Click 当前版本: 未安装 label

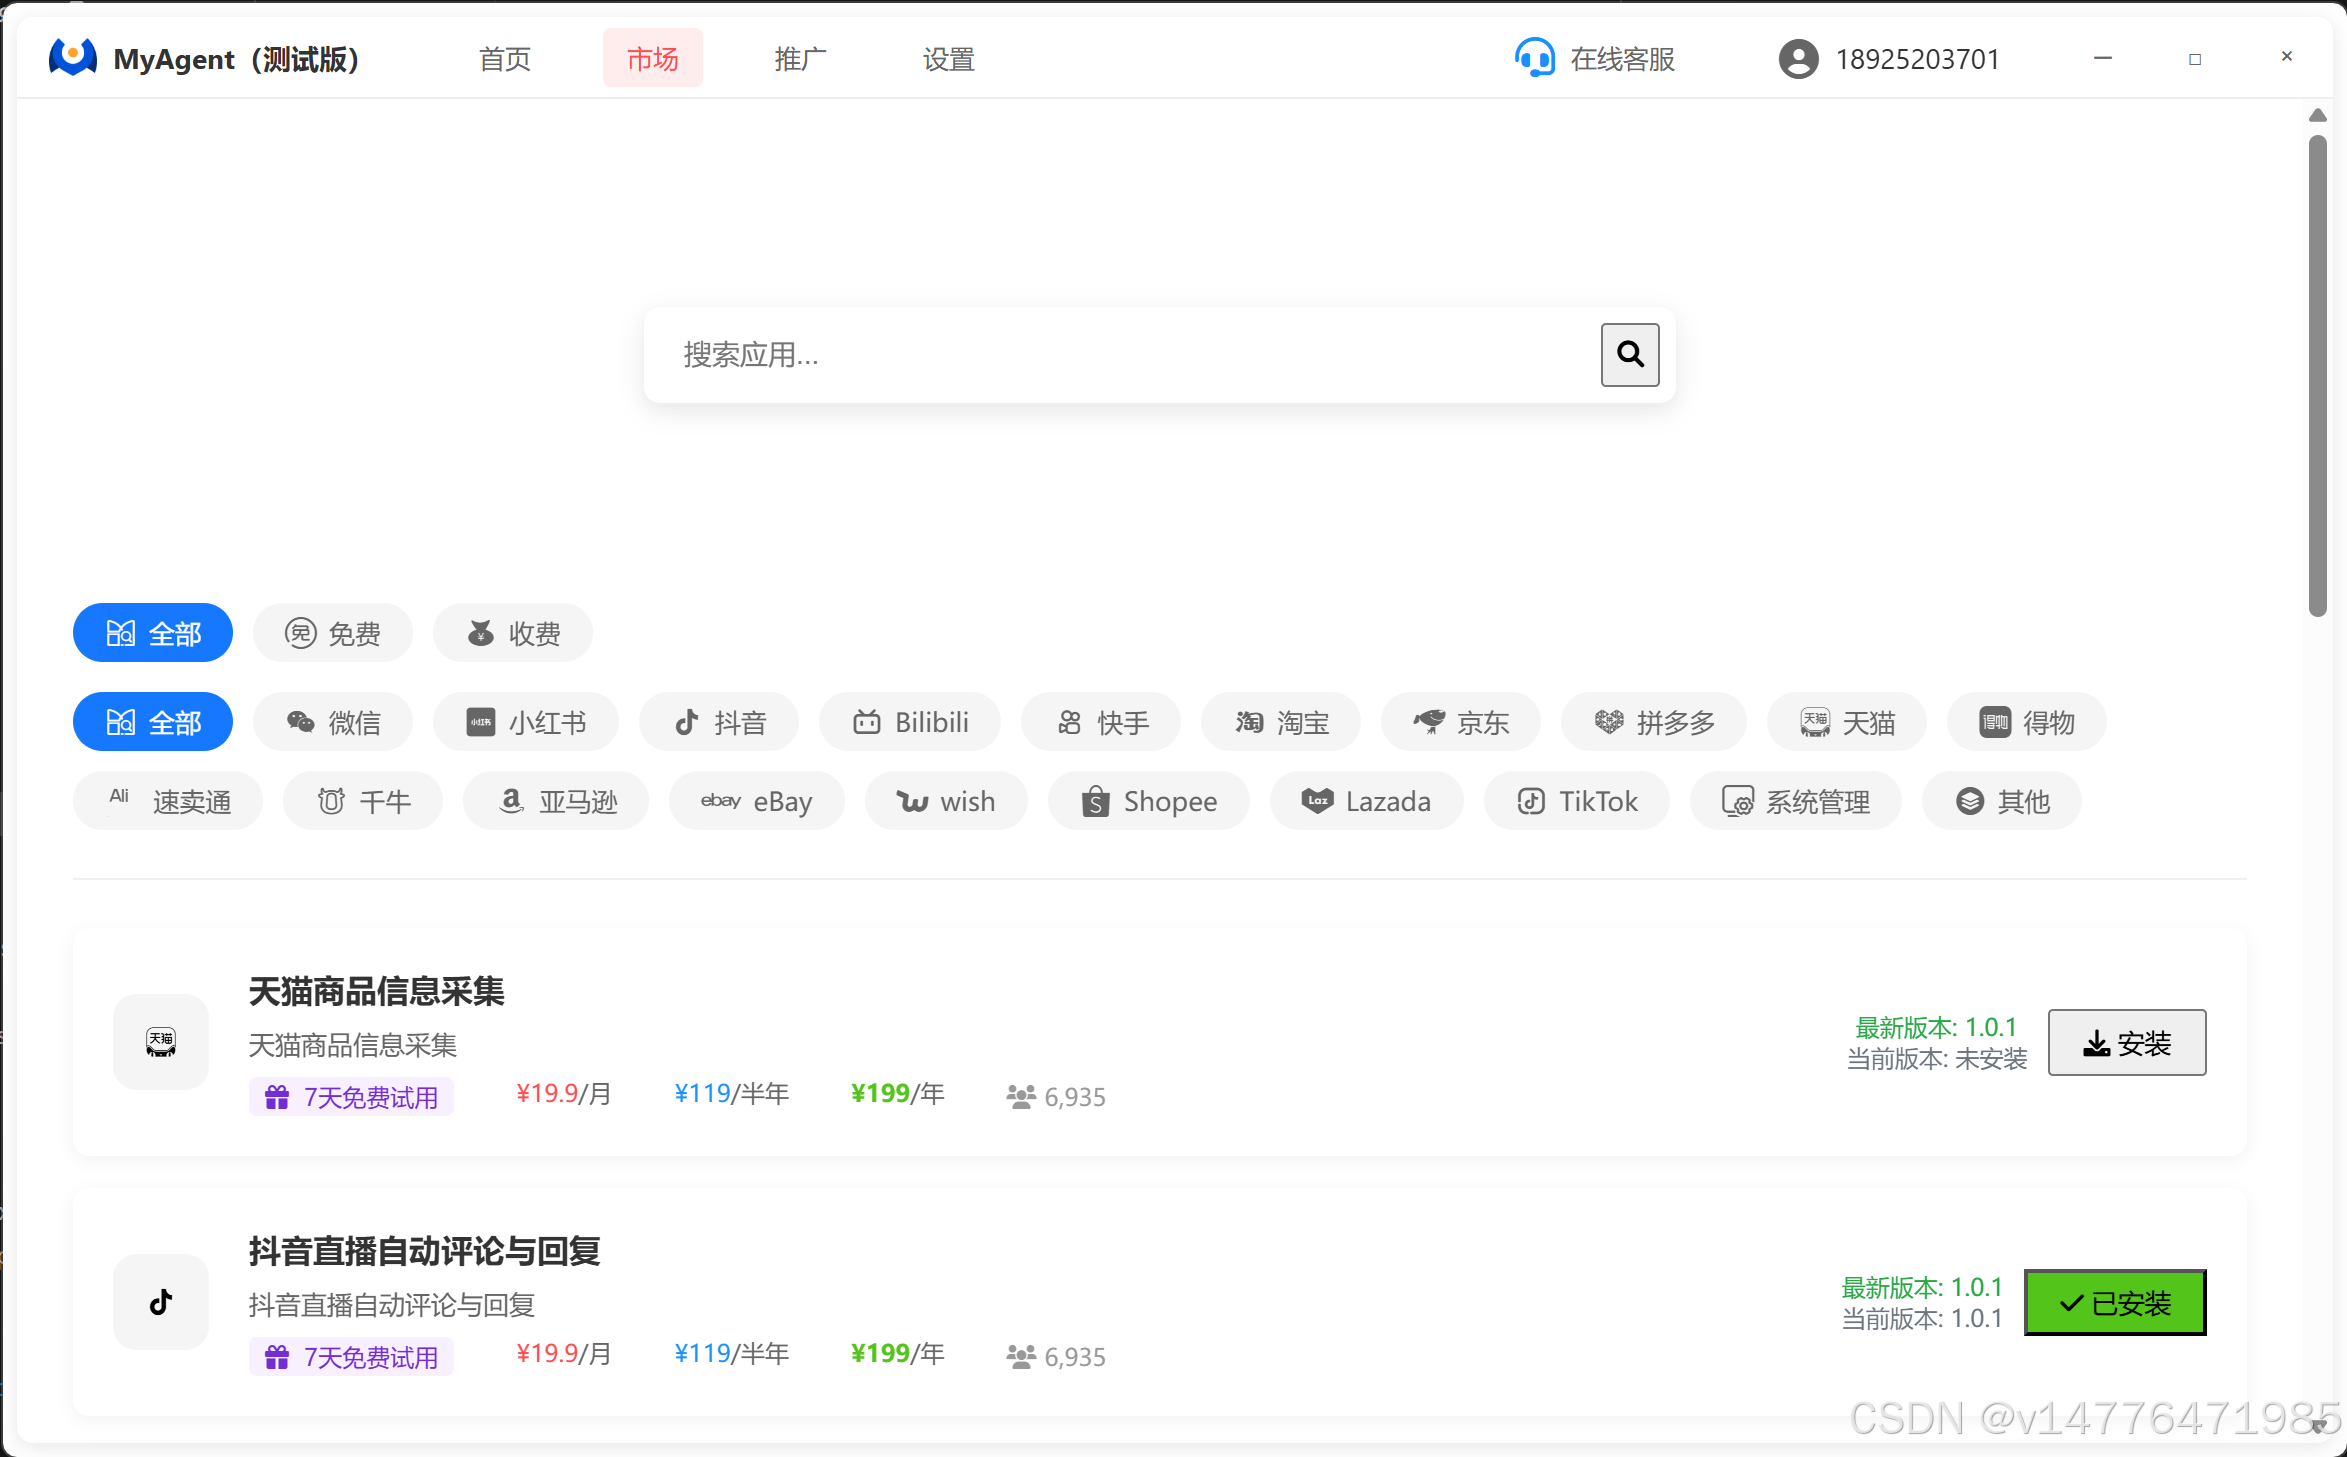point(1936,1059)
